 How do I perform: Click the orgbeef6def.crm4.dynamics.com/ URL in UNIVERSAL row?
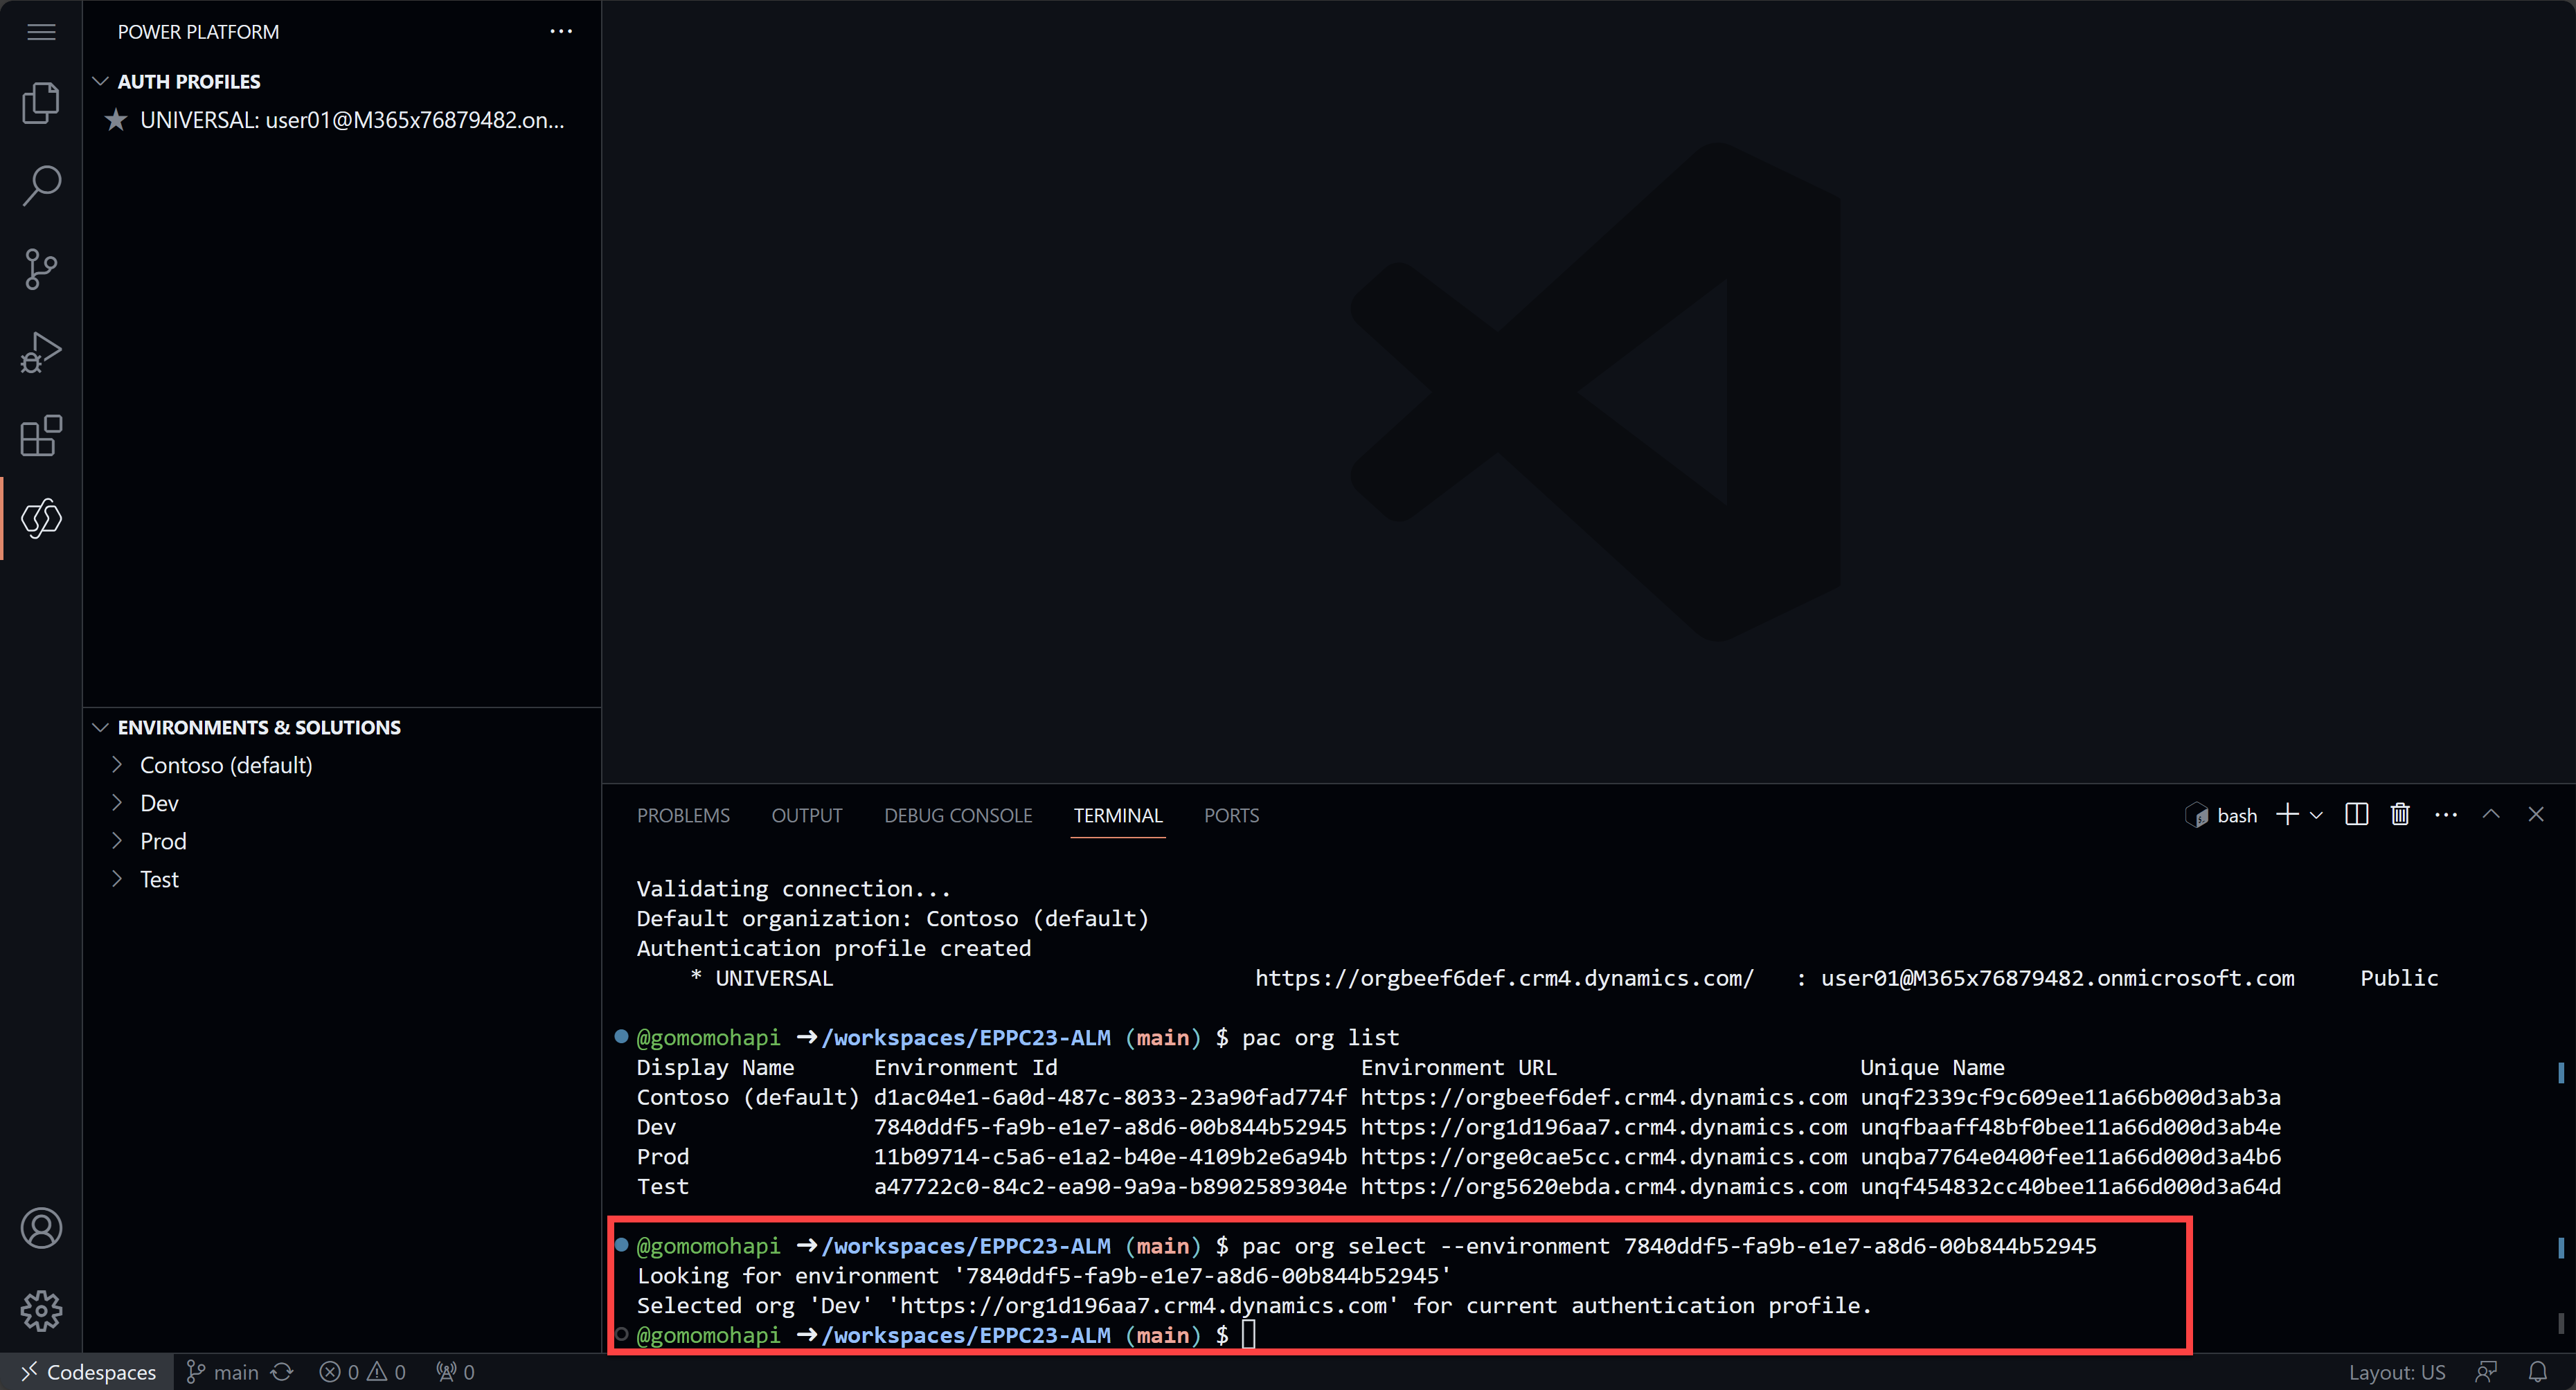[1504, 978]
